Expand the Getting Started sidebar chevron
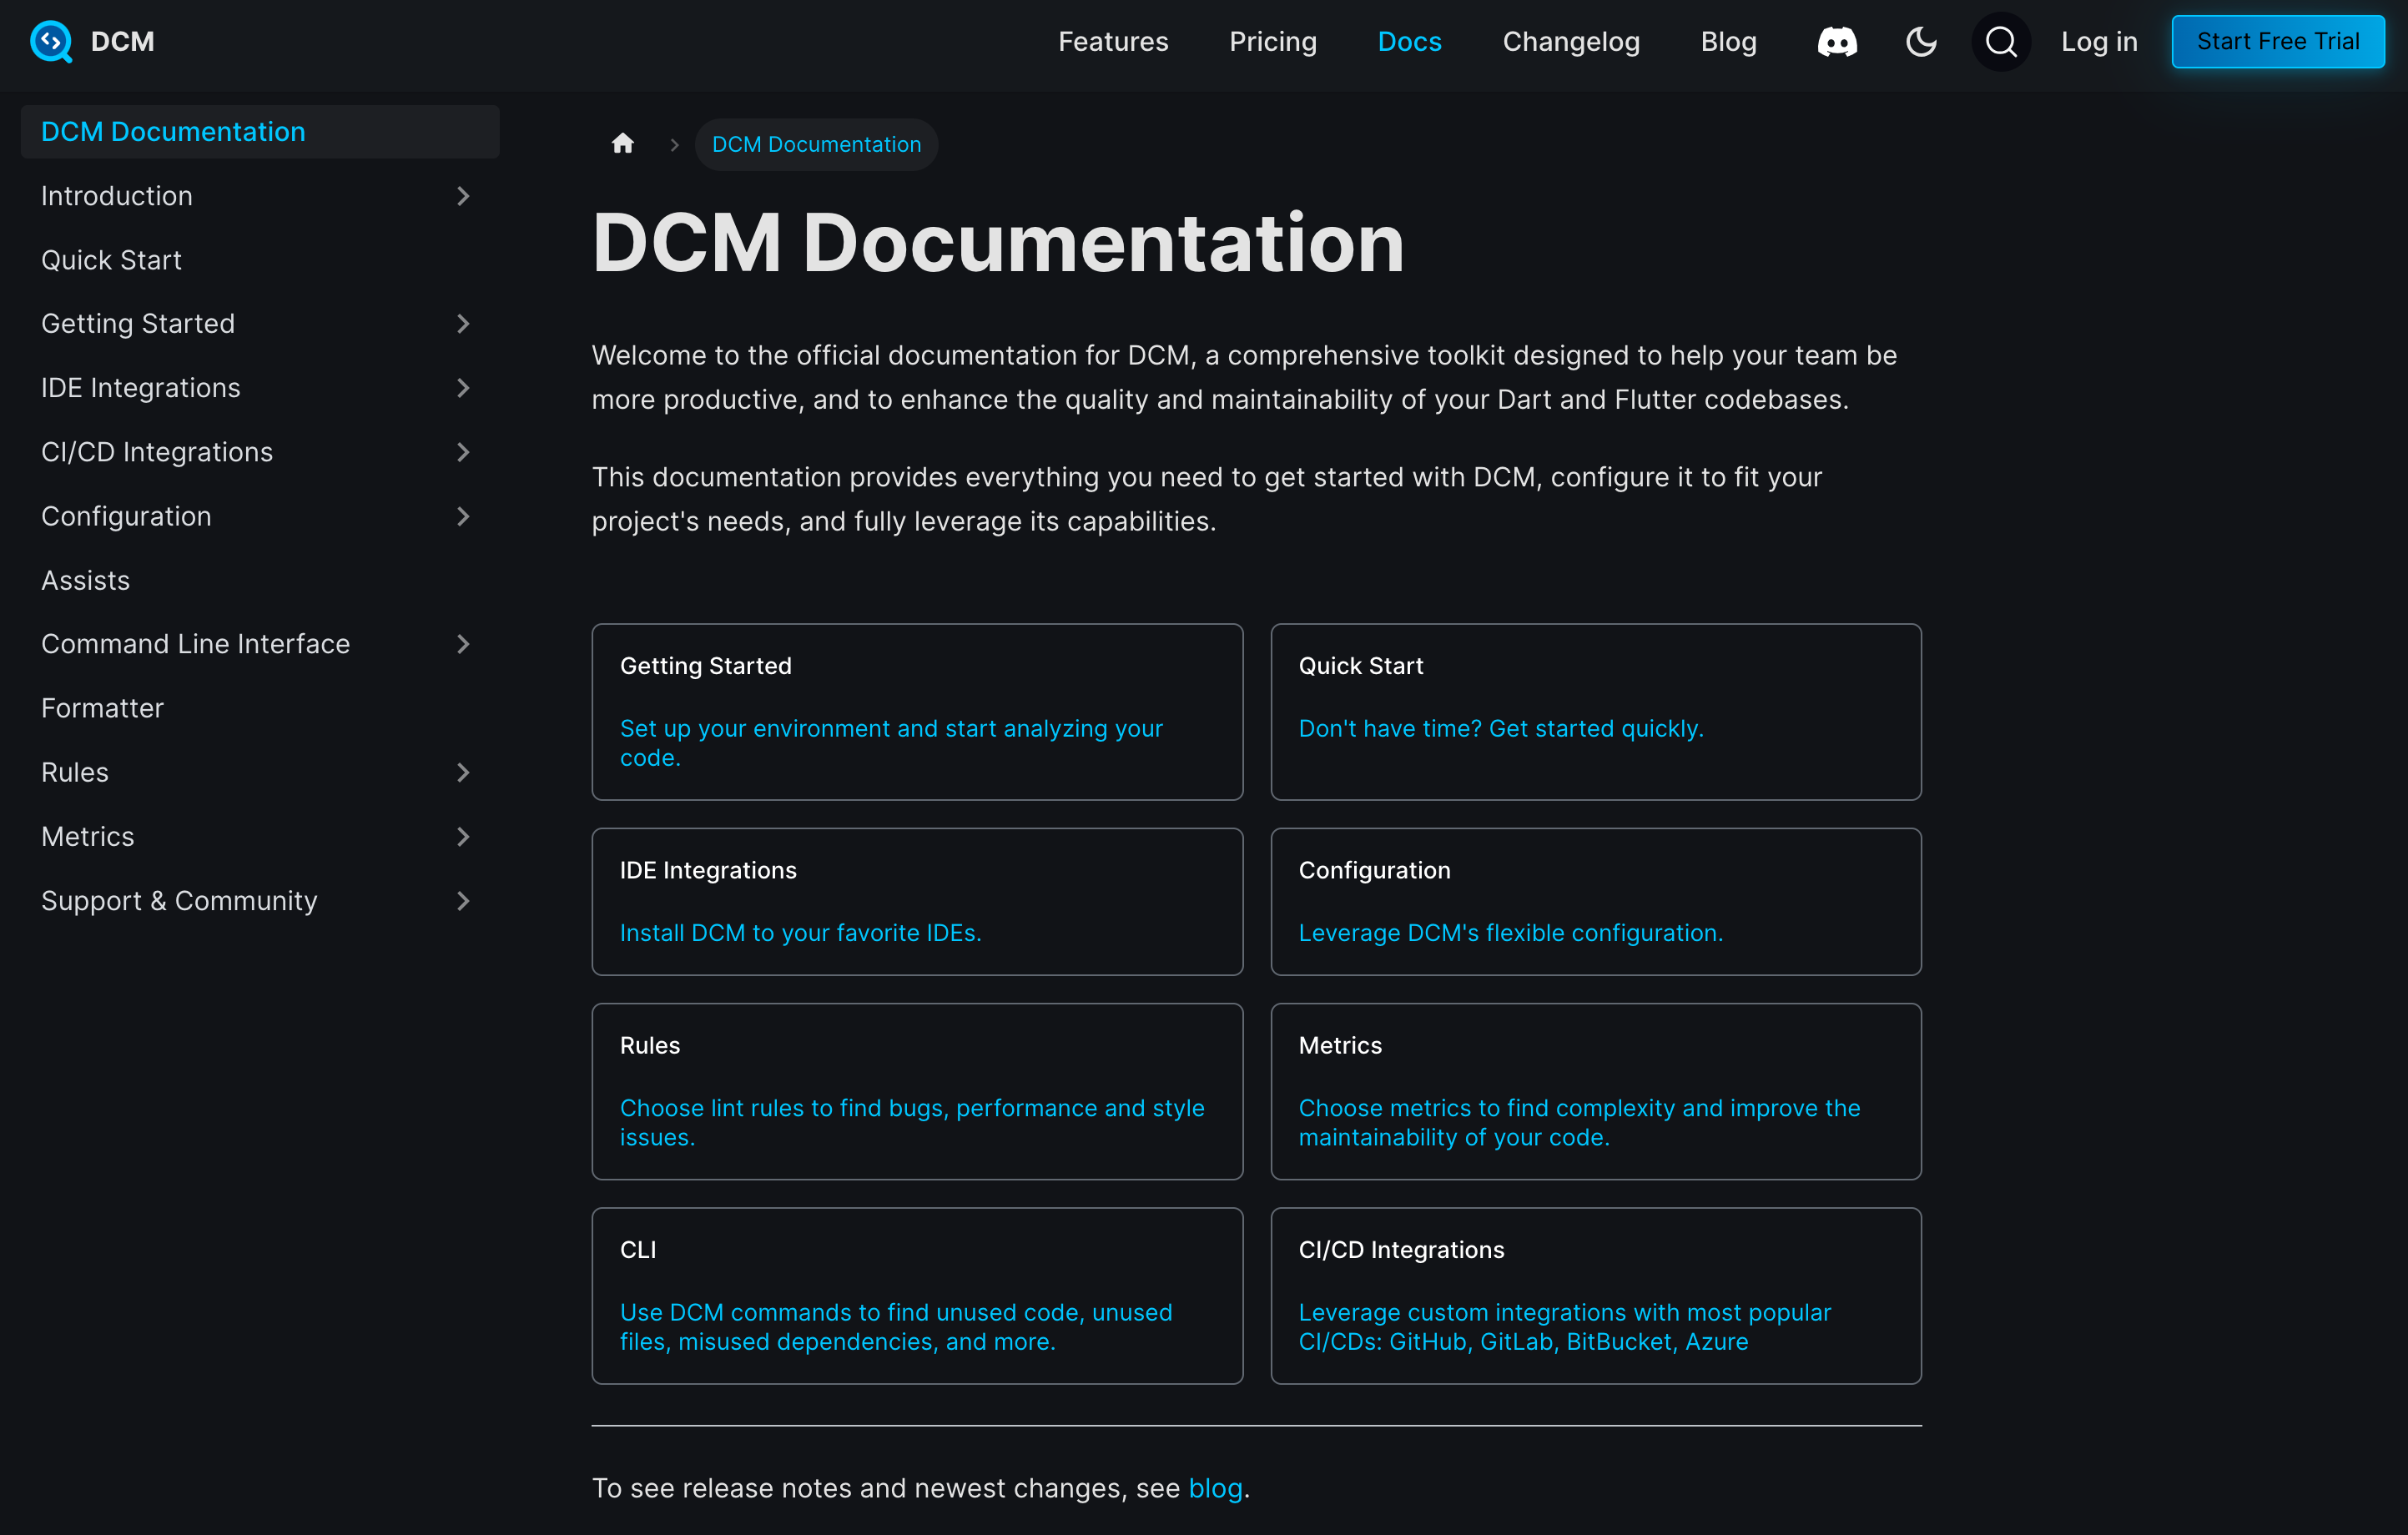2408x1535 pixels. point(462,324)
